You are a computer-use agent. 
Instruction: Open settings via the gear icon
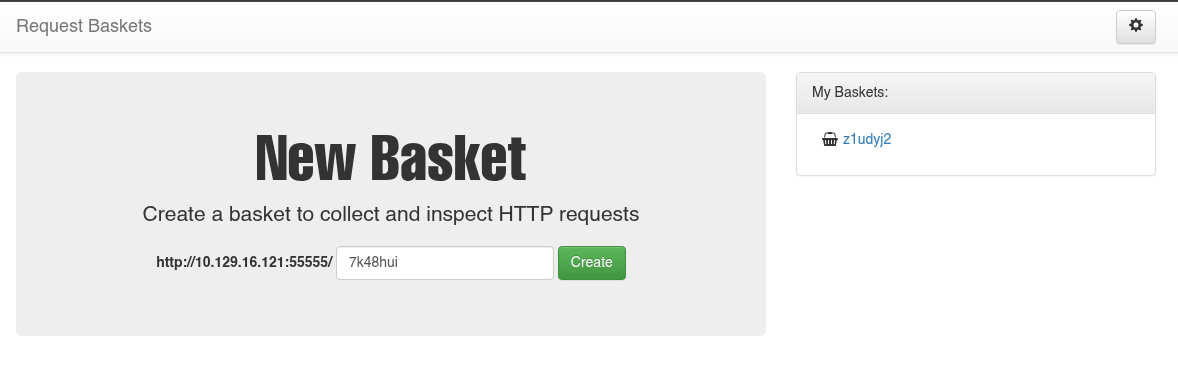(1135, 27)
